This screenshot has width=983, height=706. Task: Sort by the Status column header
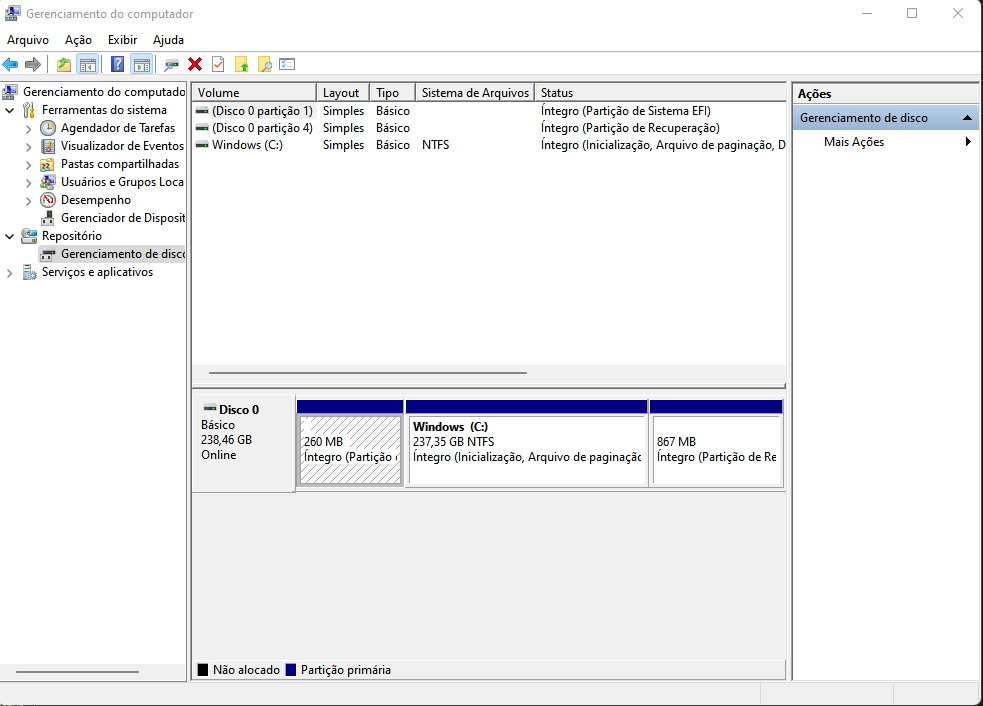click(x=660, y=92)
